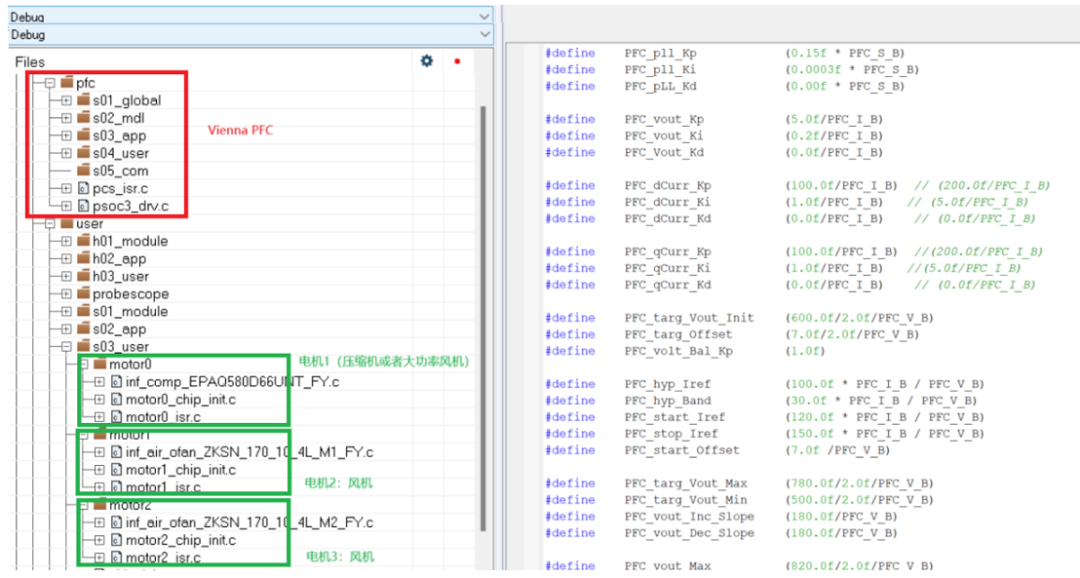
Task: Click PFC_volt_Bal_Kp macro name
Action: click(678, 351)
